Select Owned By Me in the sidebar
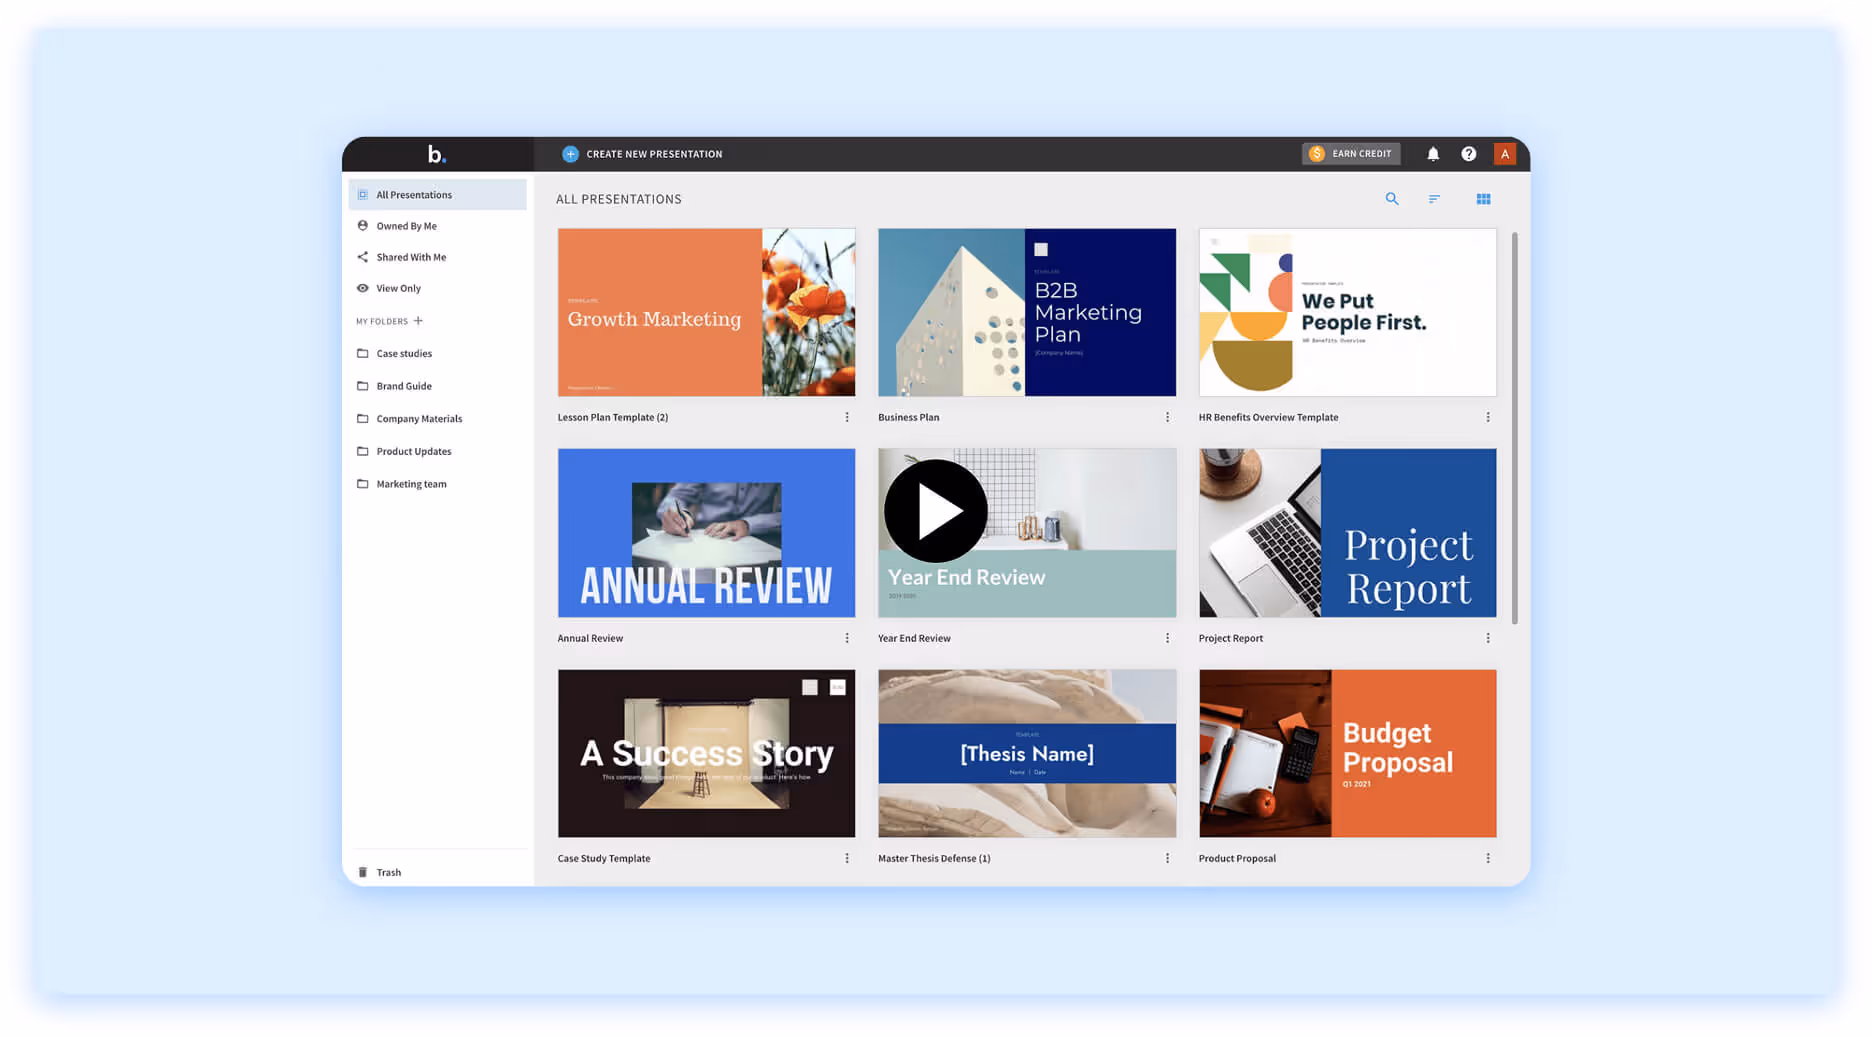1872x1038 pixels. pyautogui.click(x=406, y=225)
